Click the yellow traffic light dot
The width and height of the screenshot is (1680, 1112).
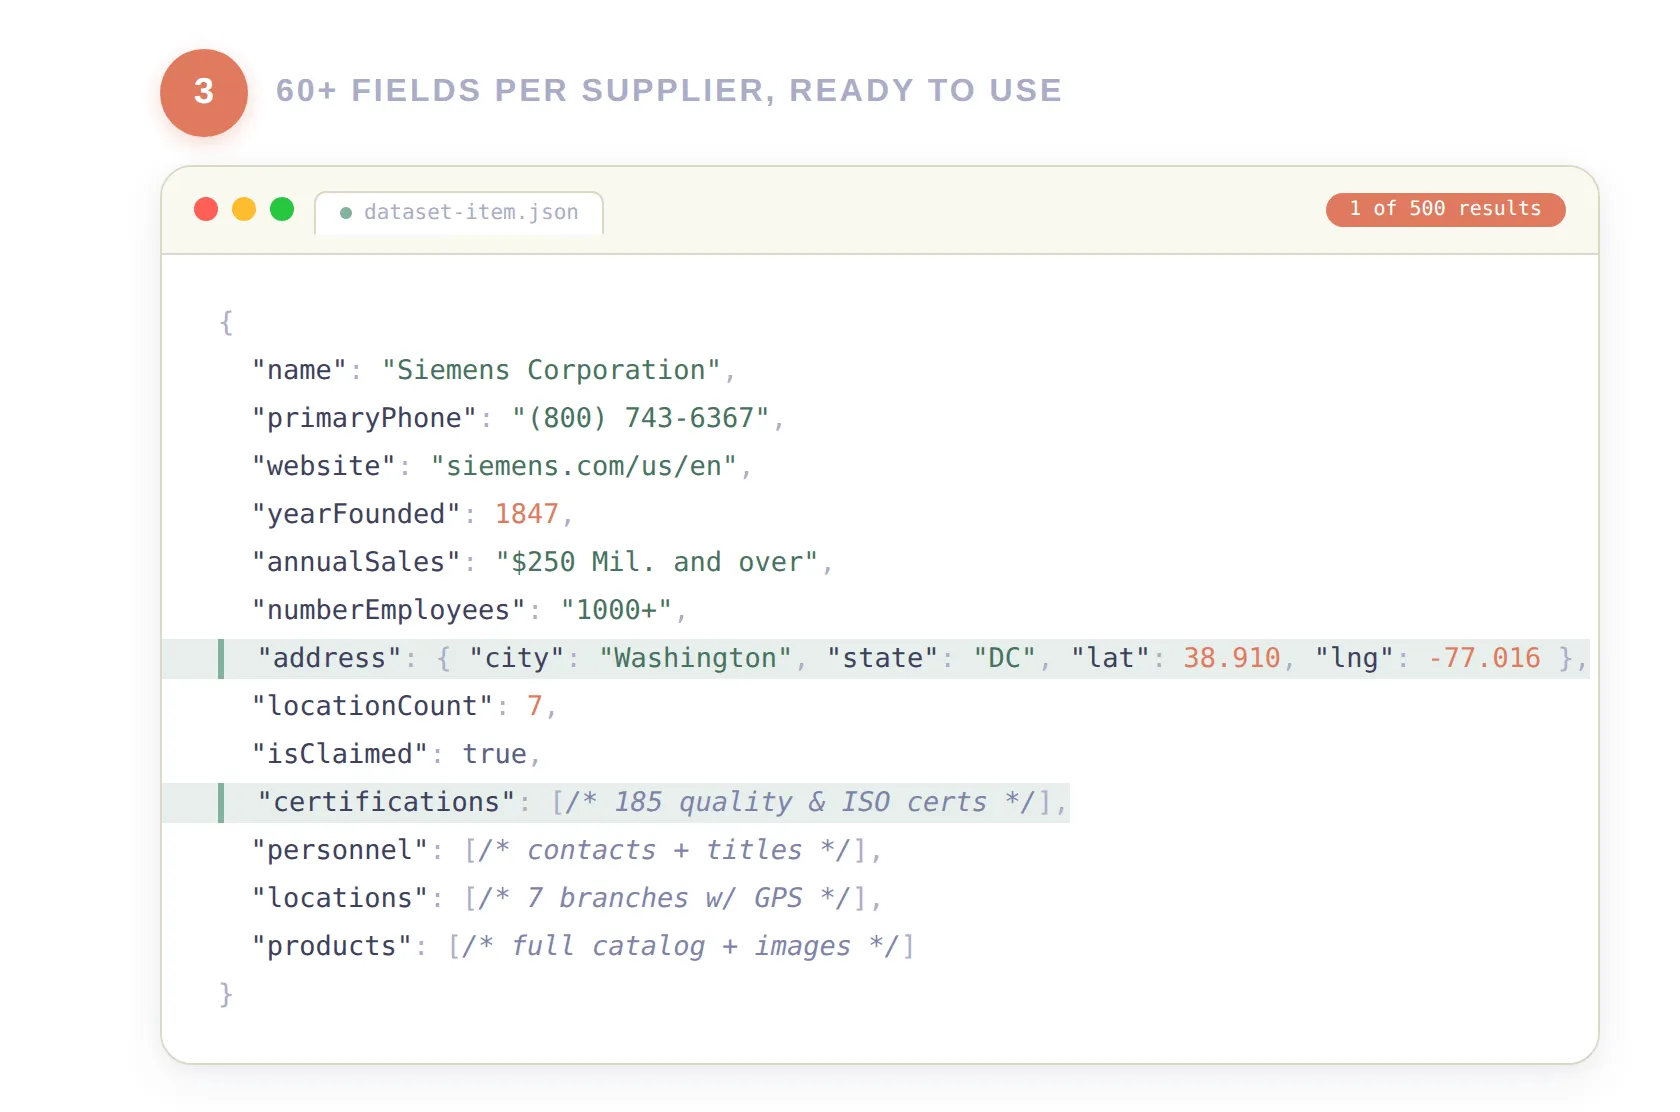pyautogui.click(x=244, y=209)
